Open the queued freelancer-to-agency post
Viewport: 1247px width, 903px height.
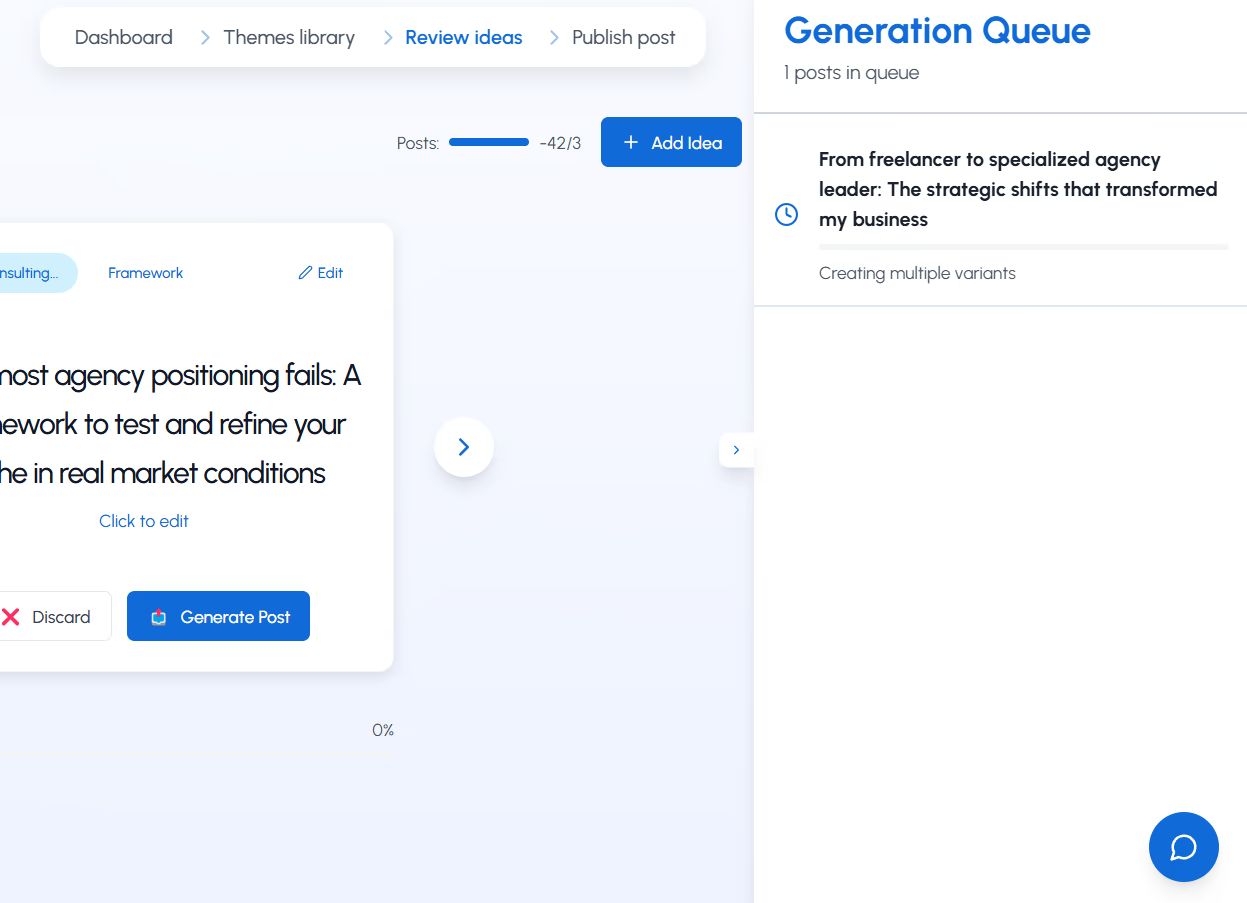(1018, 189)
